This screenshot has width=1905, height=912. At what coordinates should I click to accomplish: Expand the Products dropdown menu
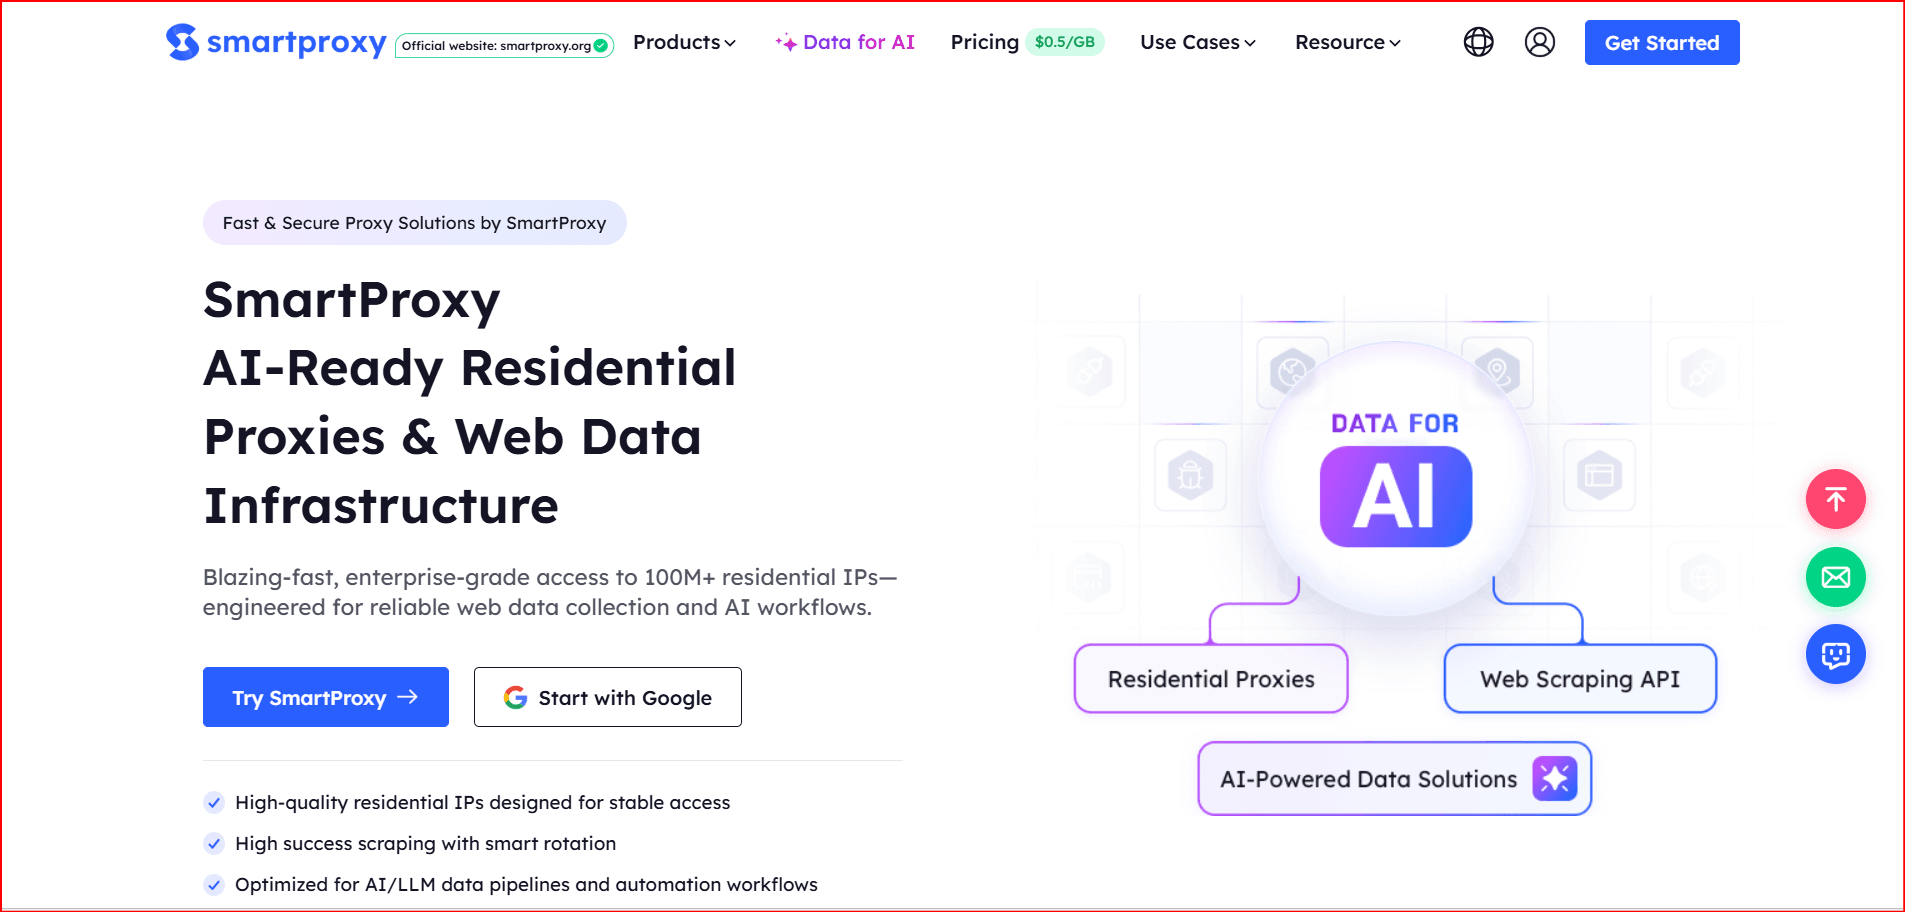pyautogui.click(x=684, y=42)
